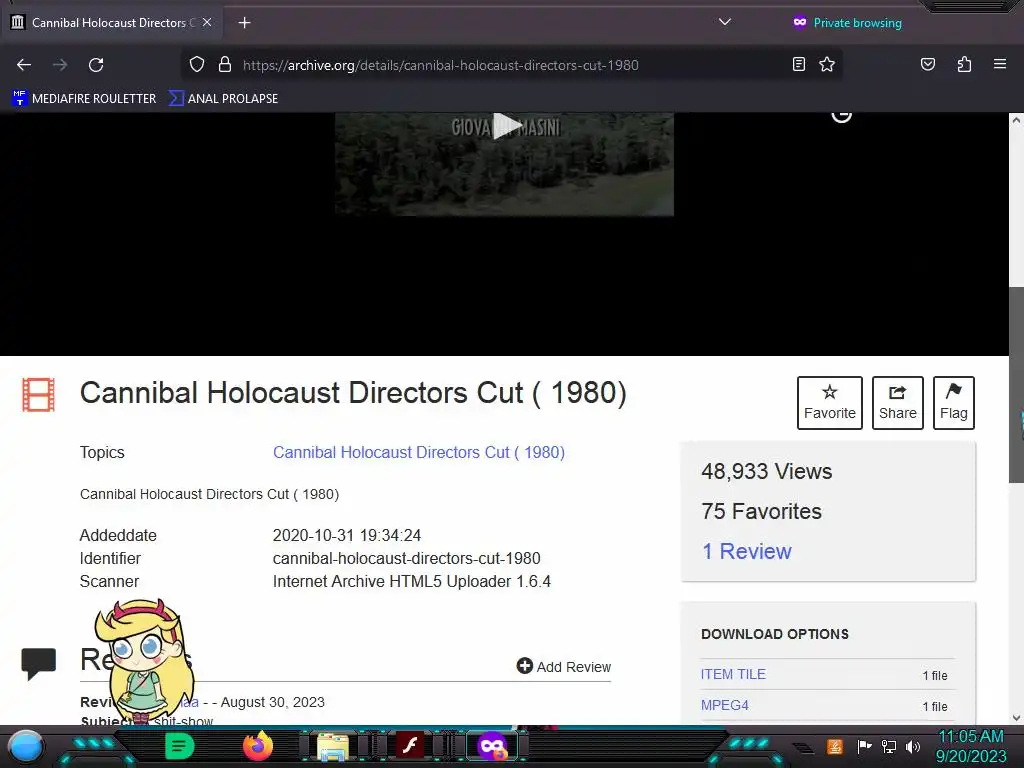Open the Action Center flag icon

tap(864, 746)
